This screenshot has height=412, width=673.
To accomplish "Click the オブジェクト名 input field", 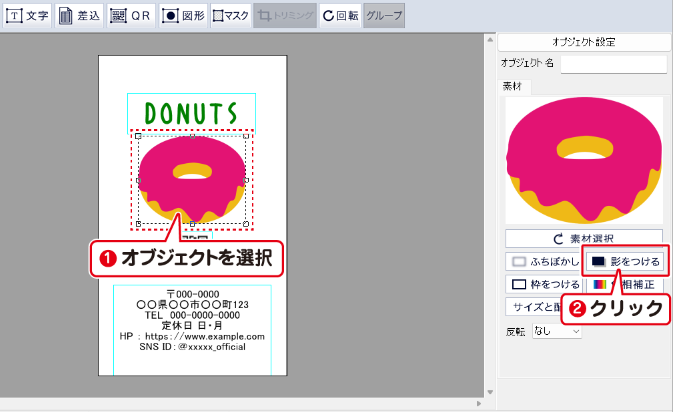I will (613, 64).
